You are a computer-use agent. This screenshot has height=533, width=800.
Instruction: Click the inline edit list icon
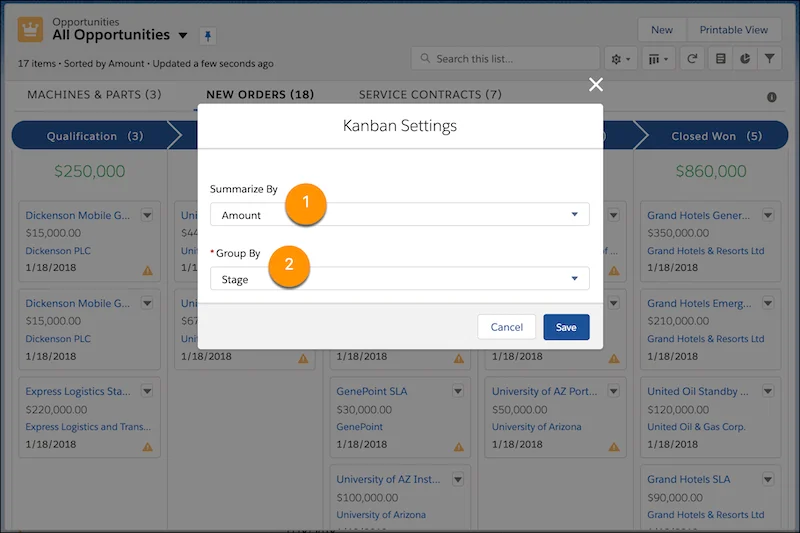click(x=719, y=59)
